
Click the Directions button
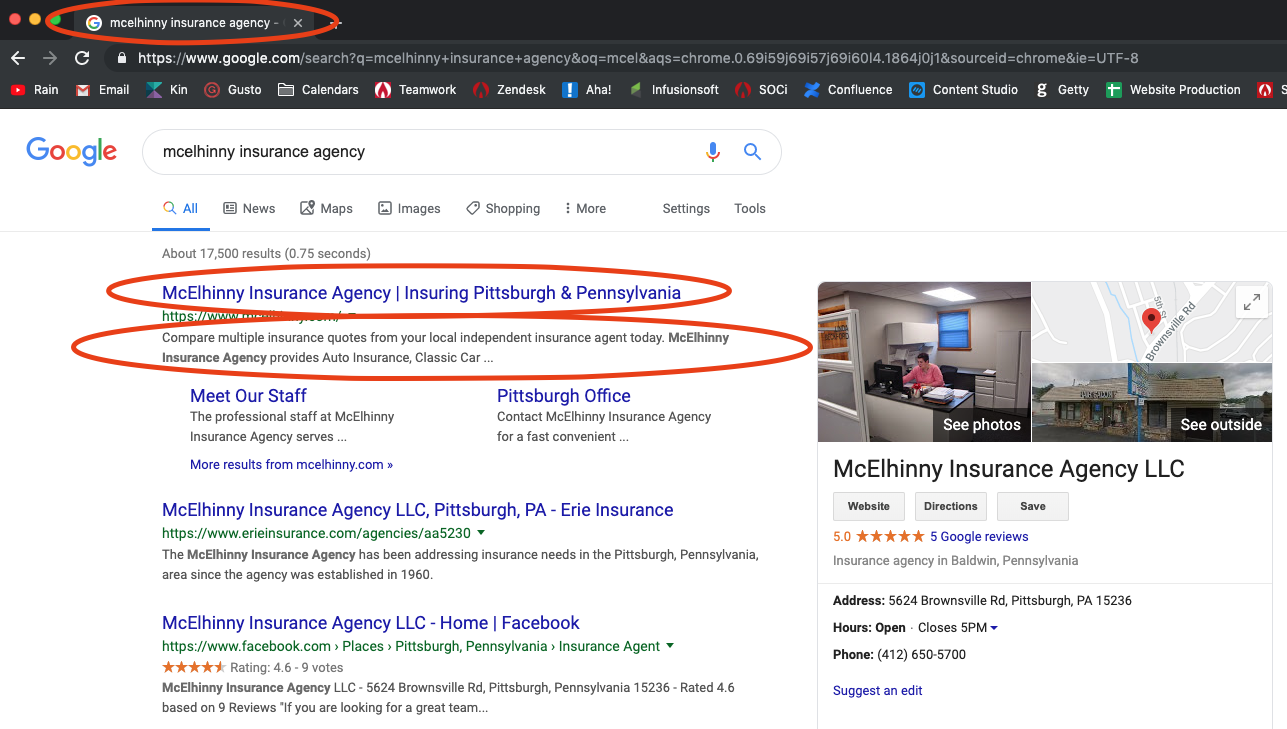point(950,506)
